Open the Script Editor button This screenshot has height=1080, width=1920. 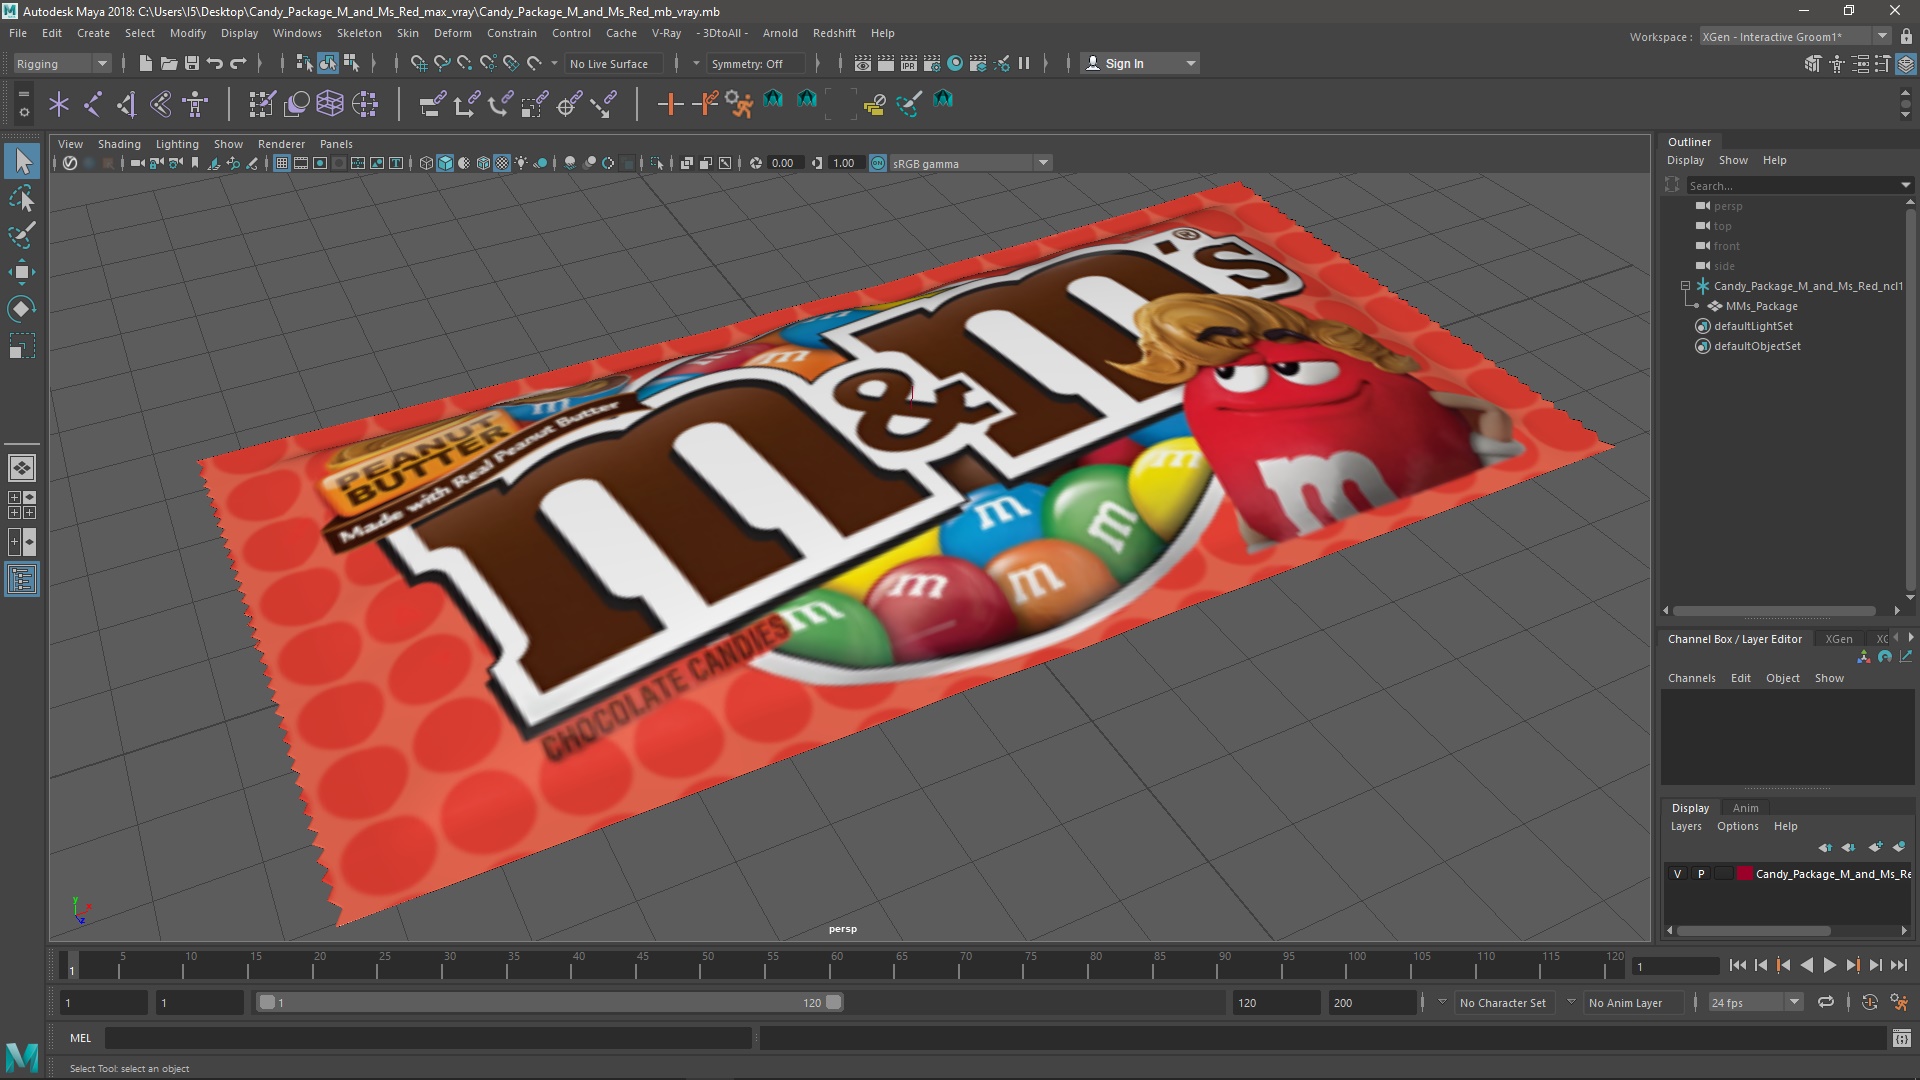[1901, 1038]
